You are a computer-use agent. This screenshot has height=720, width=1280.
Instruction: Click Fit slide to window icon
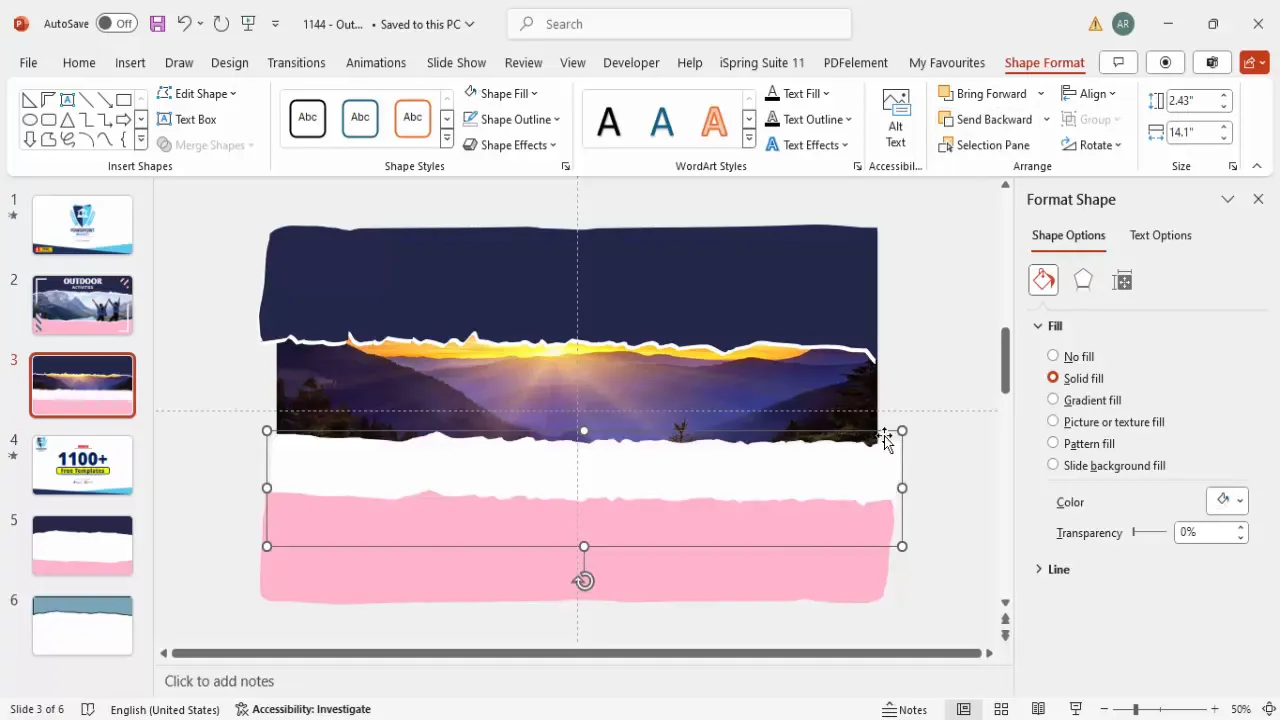1268,709
